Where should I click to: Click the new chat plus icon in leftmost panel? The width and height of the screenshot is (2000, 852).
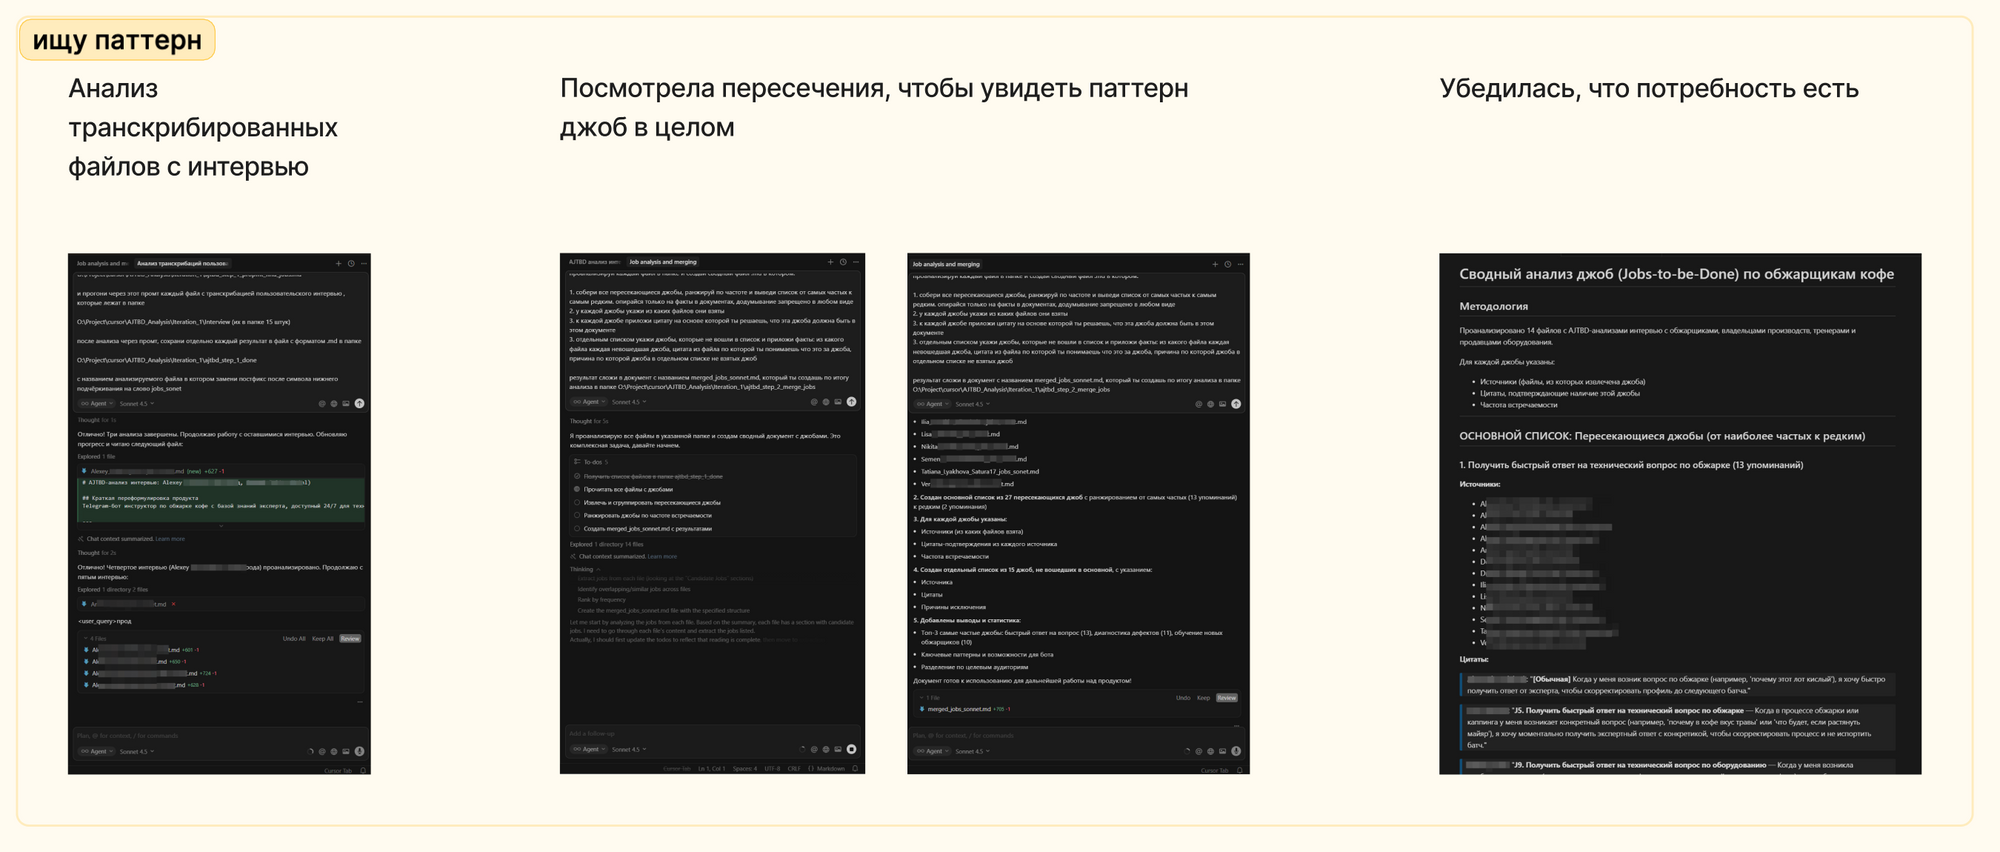pyautogui.click(x=339, y=263)
